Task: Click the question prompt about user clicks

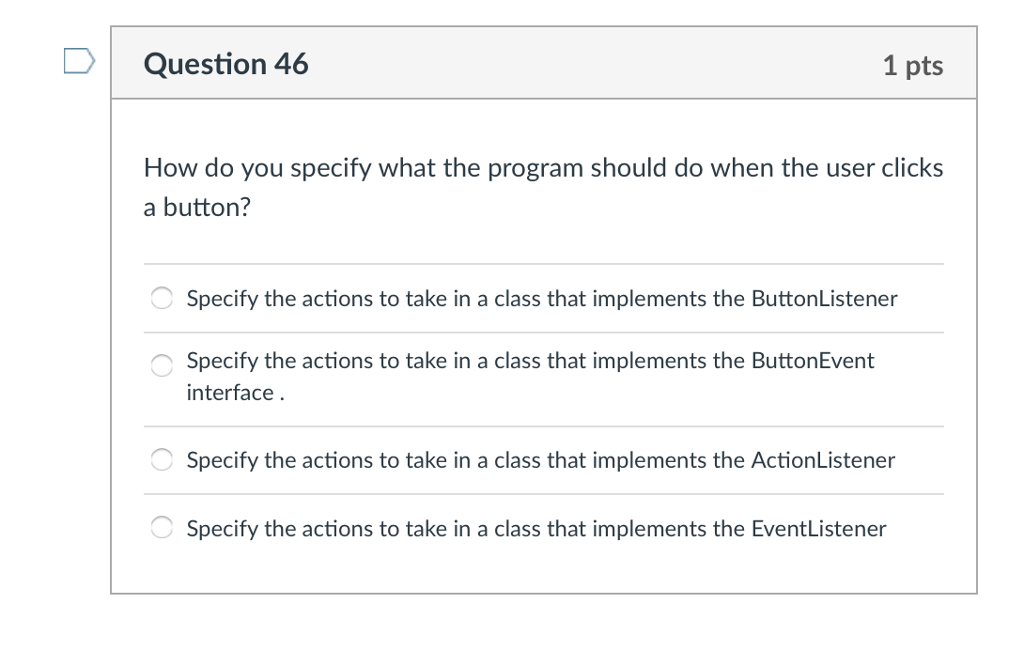Action: [x=543, y=187]
